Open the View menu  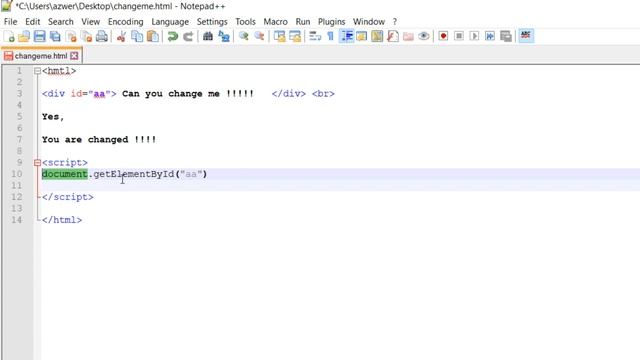(91, 22)
